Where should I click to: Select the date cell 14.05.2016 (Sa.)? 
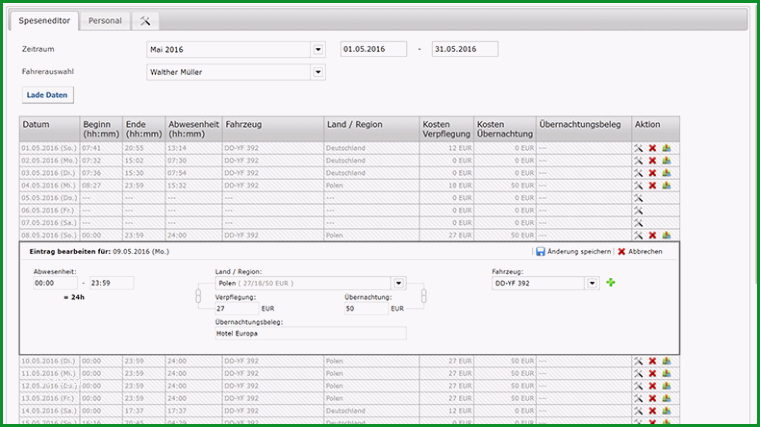tap(49, 411)
